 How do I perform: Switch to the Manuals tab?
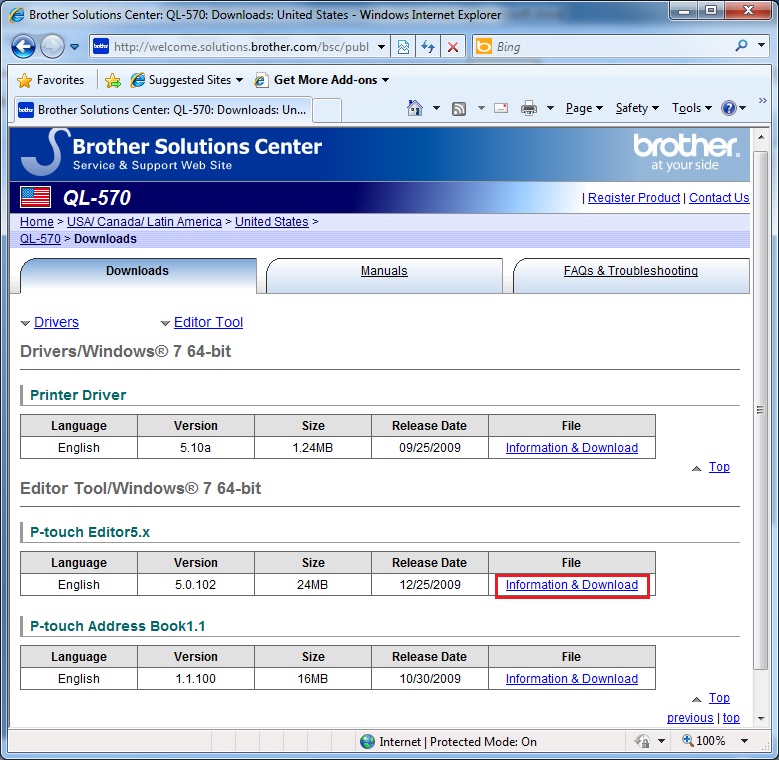tap(384, 271)
